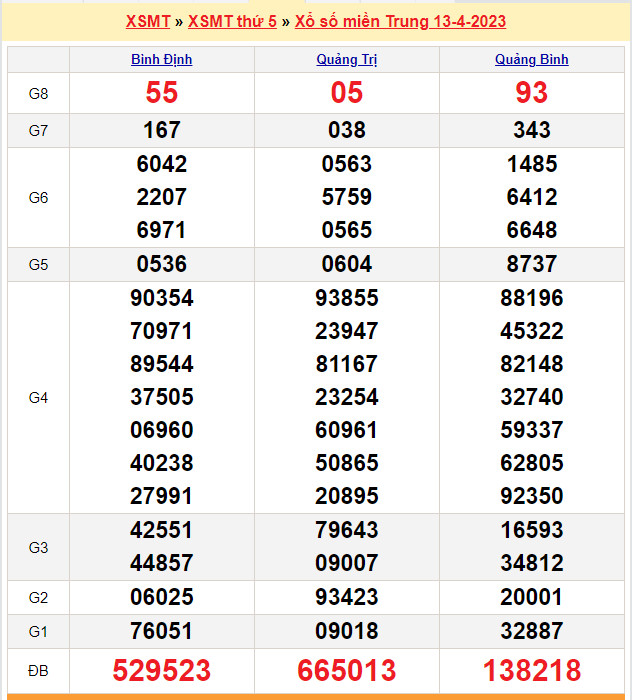Click the G8 prize row label
632x700 pixels.
pos(38,93)
